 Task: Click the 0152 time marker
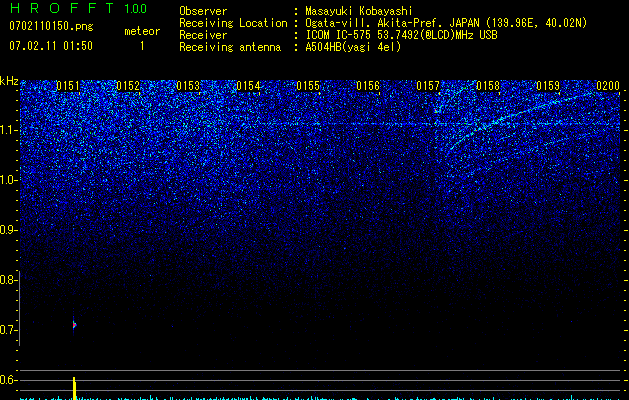click(128, 86)
